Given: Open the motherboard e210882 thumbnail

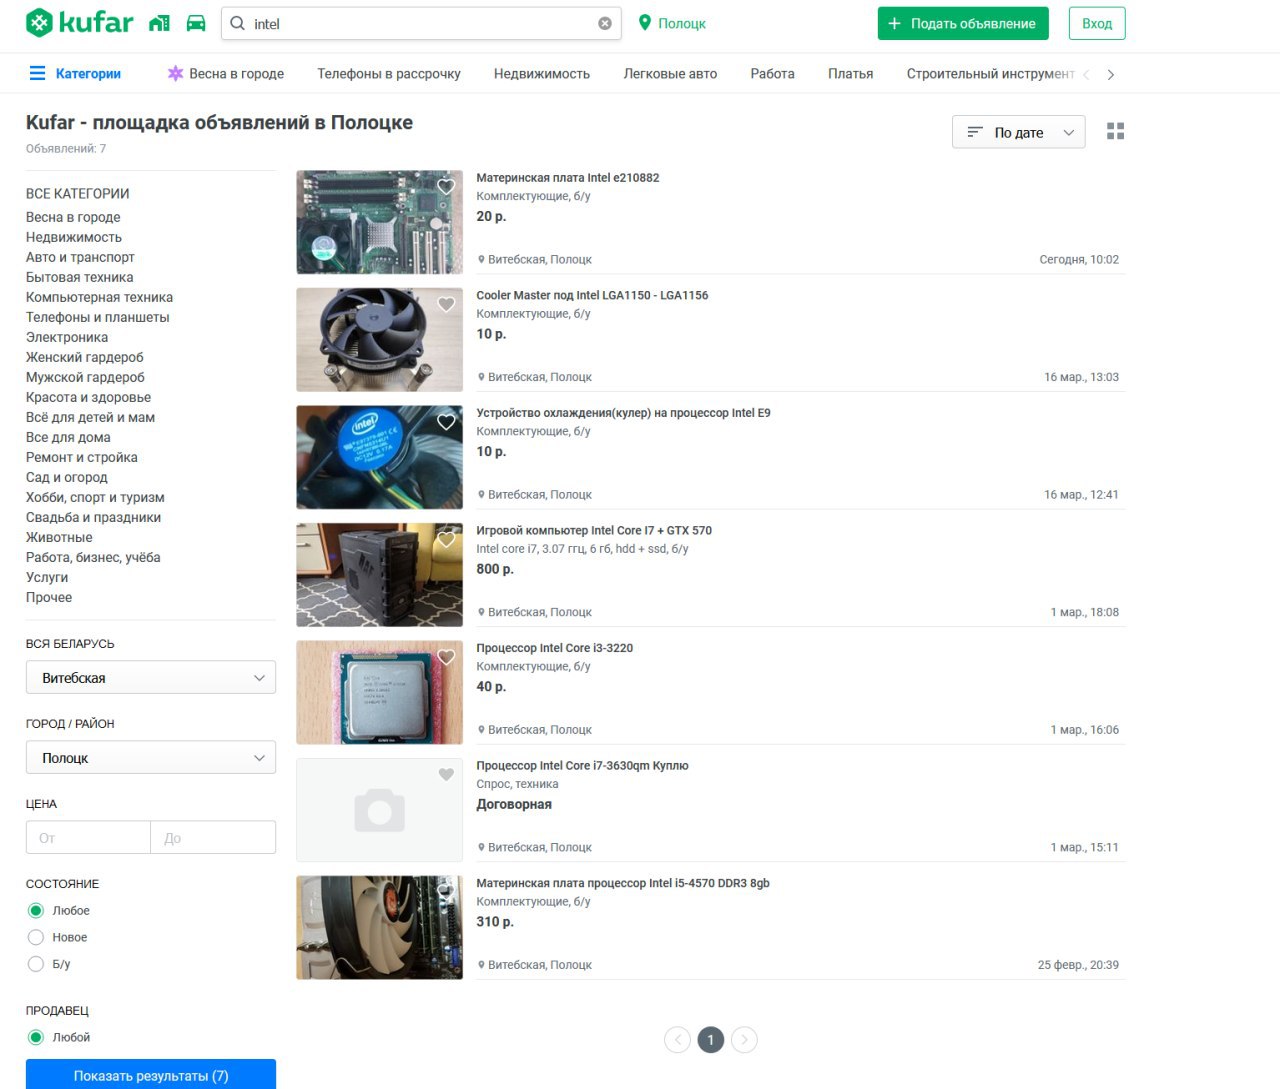Looking at the screenshot, I should coord(379,222).
